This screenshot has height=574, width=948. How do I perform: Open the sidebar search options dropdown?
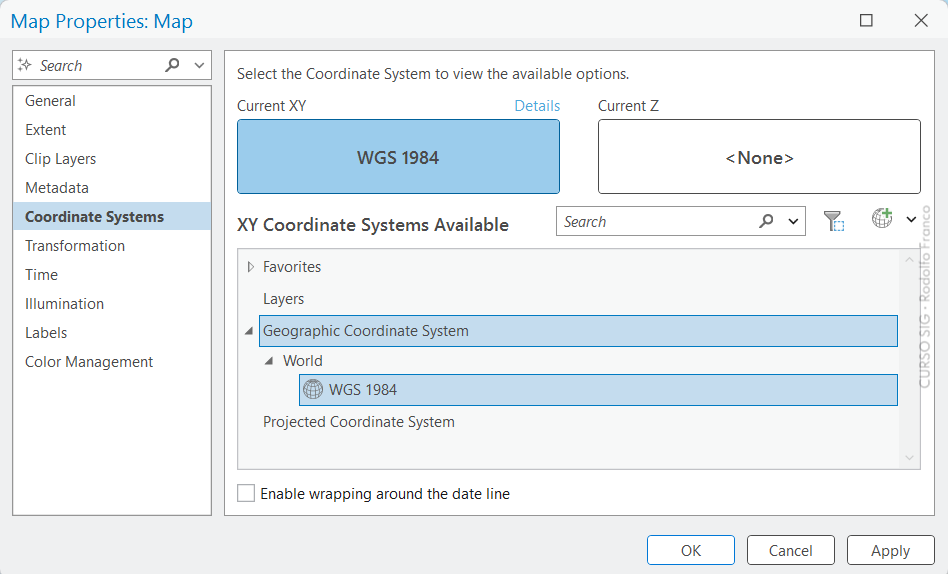pyautogui.click(x=199, y=65)
